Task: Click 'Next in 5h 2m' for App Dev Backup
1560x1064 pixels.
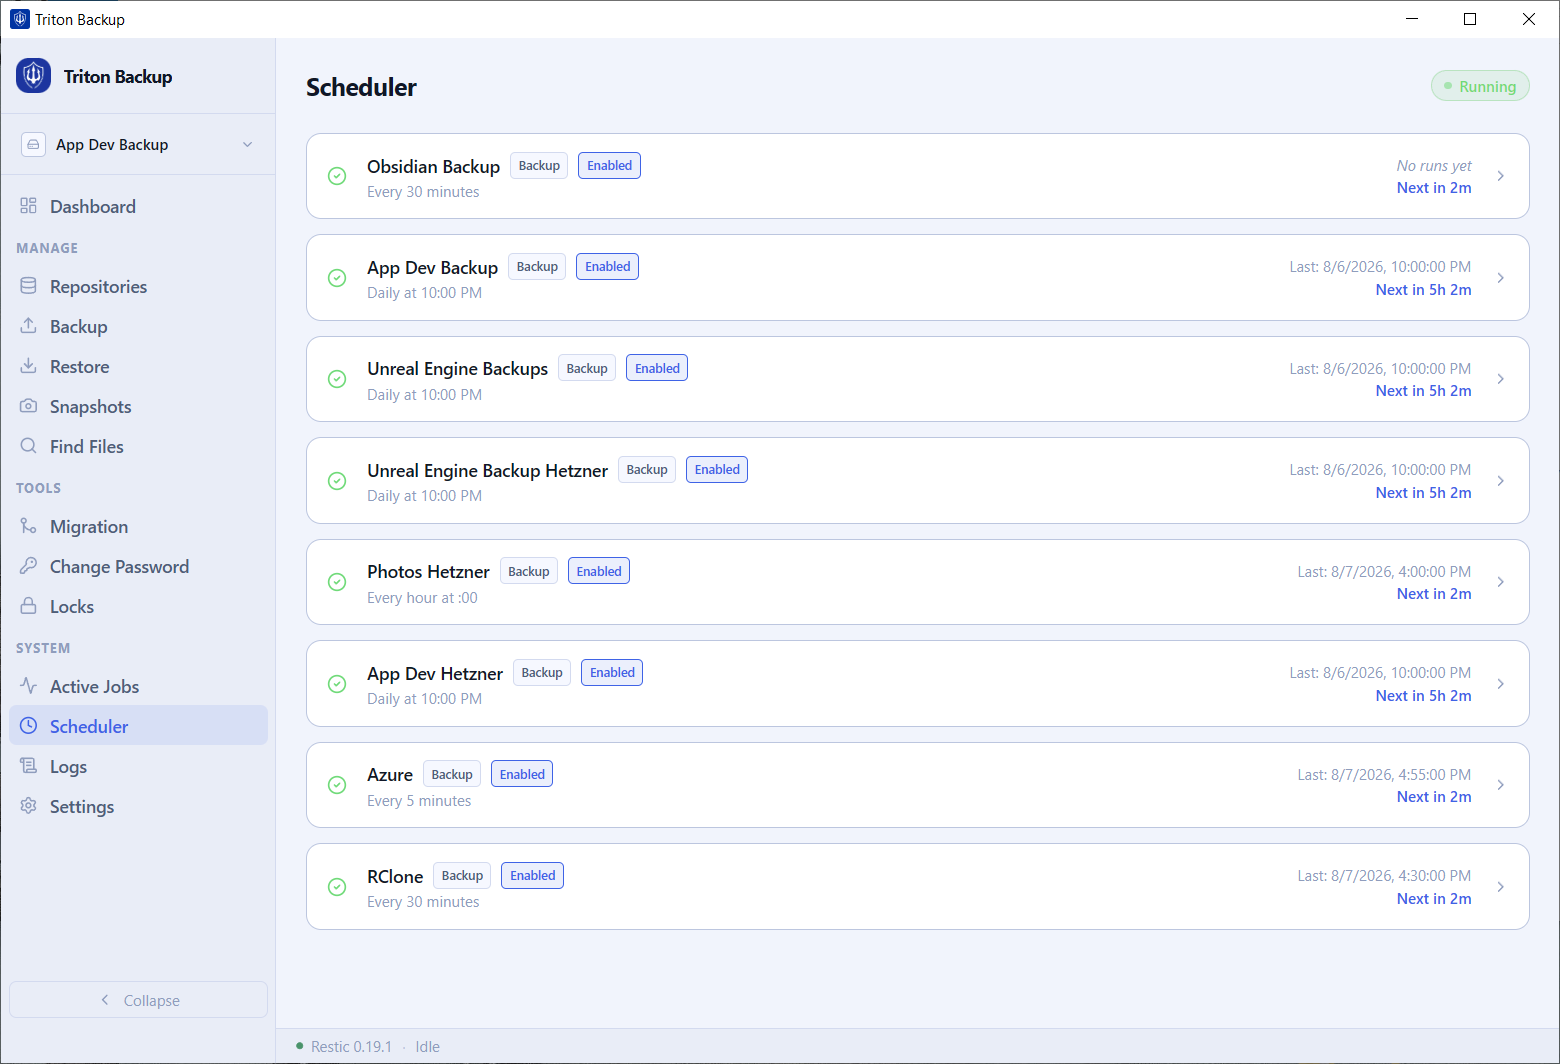Action: (x=1423, y=290)
